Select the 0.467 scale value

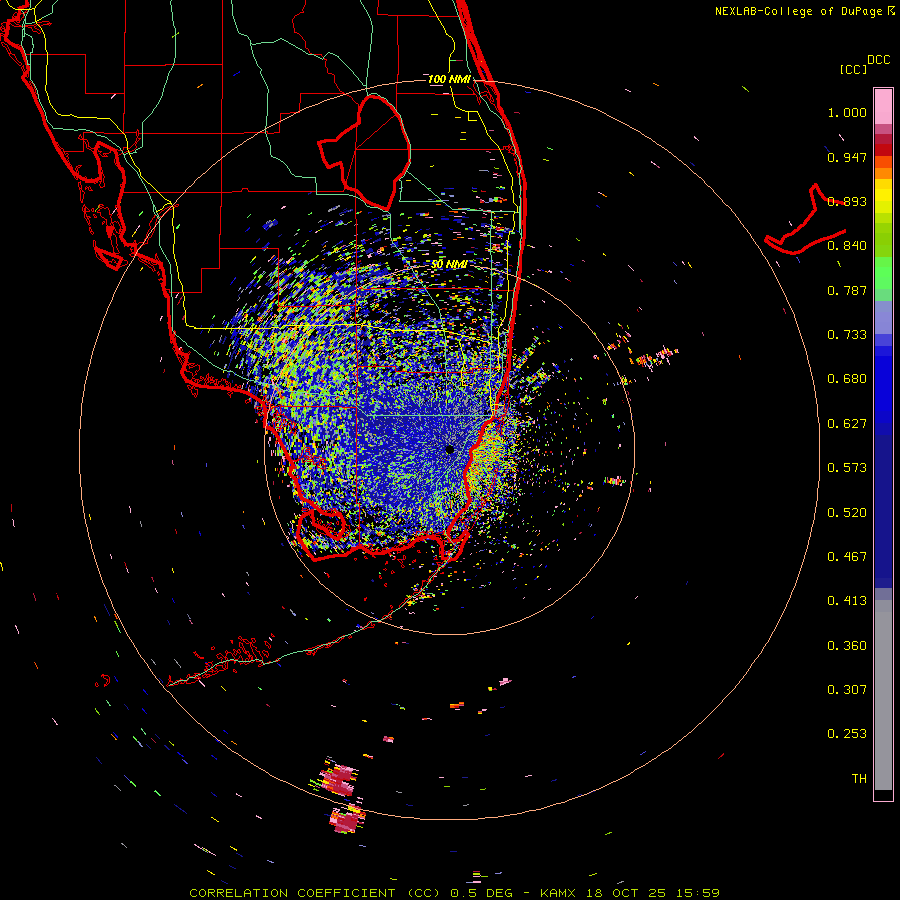click(x=847, y=557)
